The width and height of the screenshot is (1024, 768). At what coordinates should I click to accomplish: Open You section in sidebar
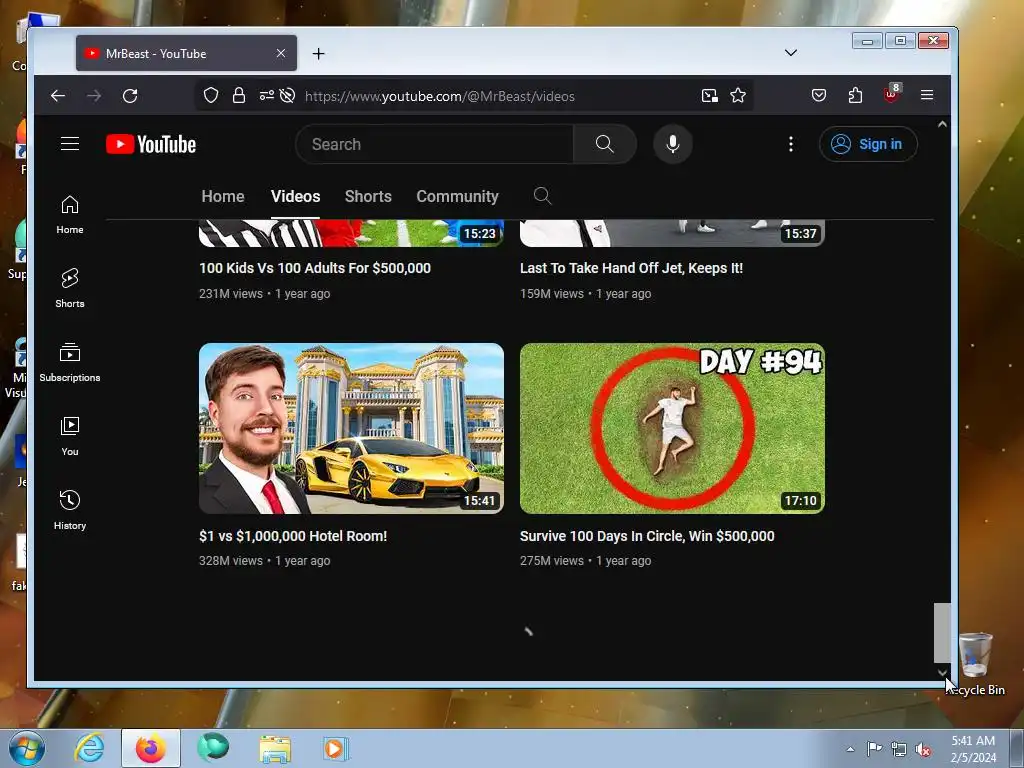pos(70,436)
